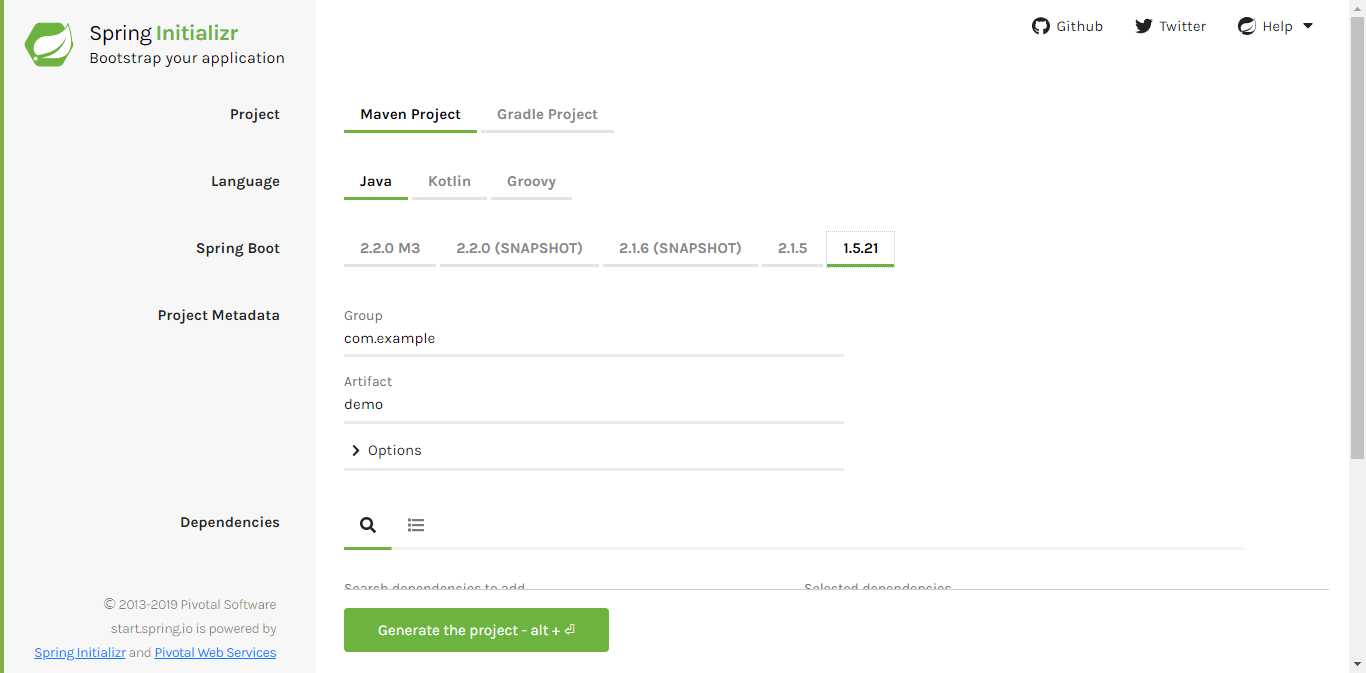The width and height of the screenshot is (1366, 673).
Task: Click the Spring Boot section label
Action: [x=238, y=248]
